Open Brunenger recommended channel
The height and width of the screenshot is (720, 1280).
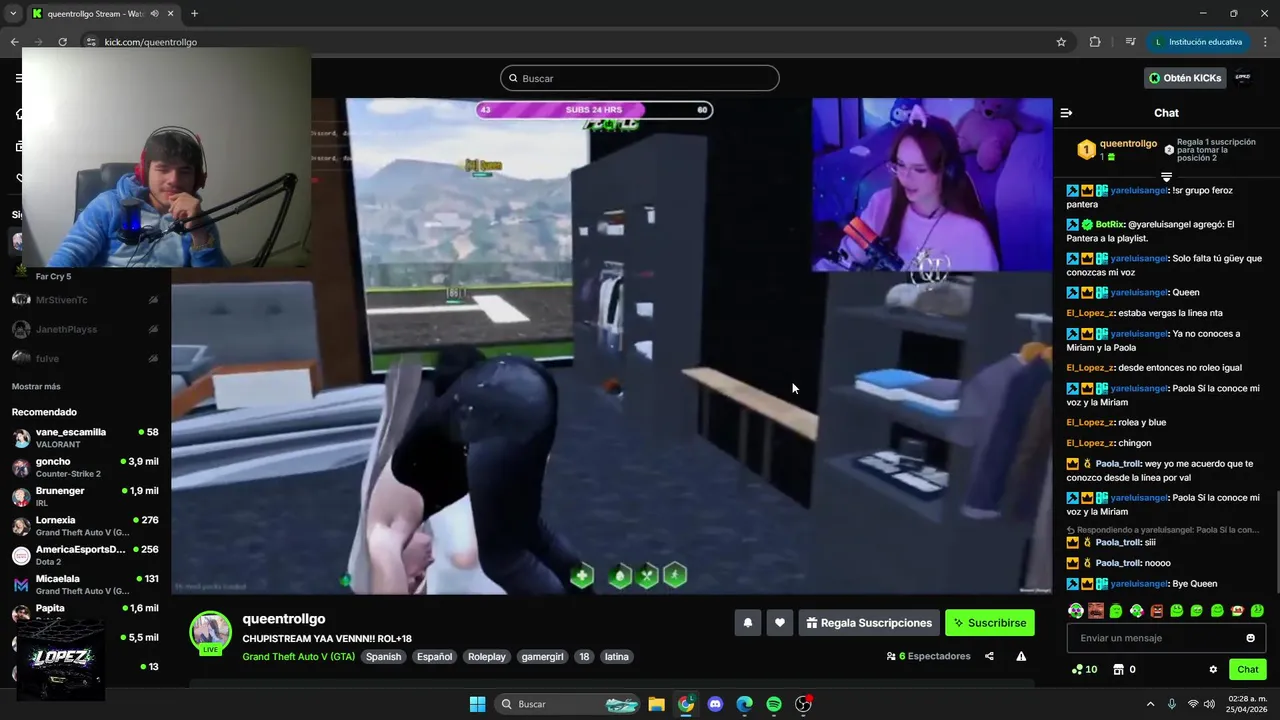pyautogui.click(x=85, y=497)
